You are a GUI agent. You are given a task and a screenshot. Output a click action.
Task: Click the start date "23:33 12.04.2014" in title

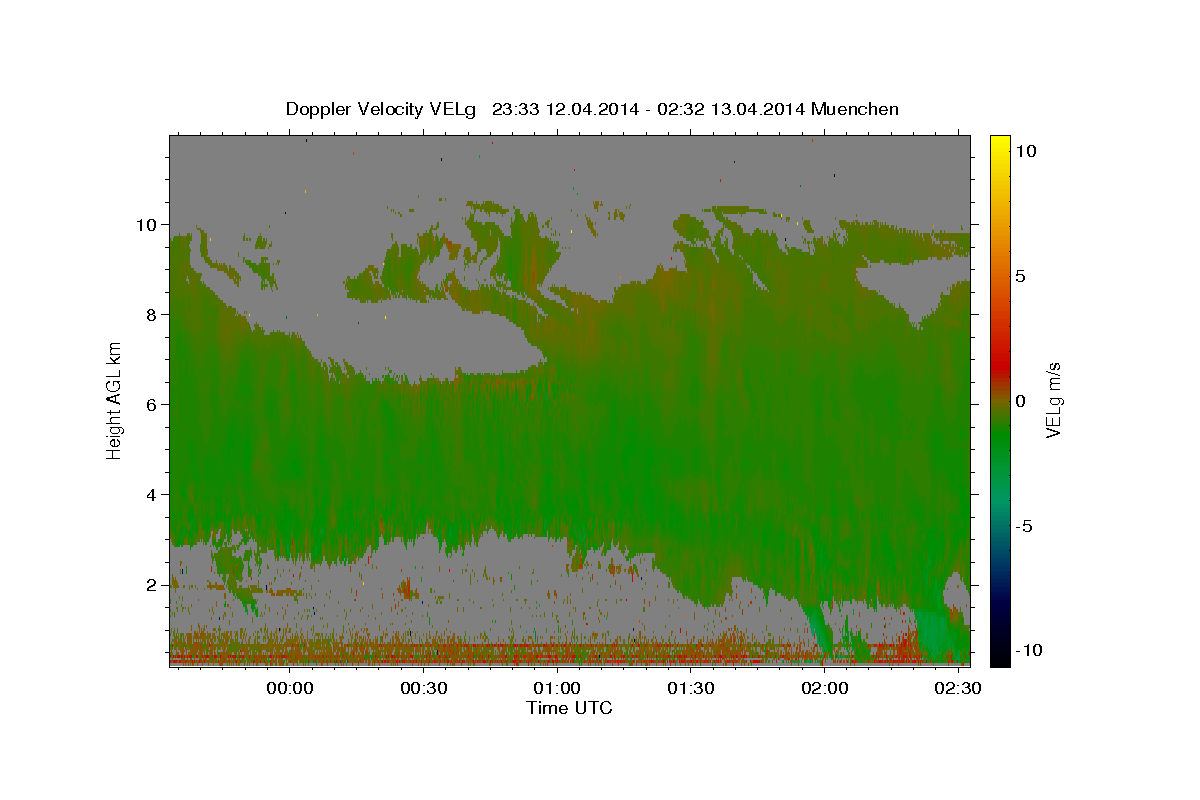point(563,109)
